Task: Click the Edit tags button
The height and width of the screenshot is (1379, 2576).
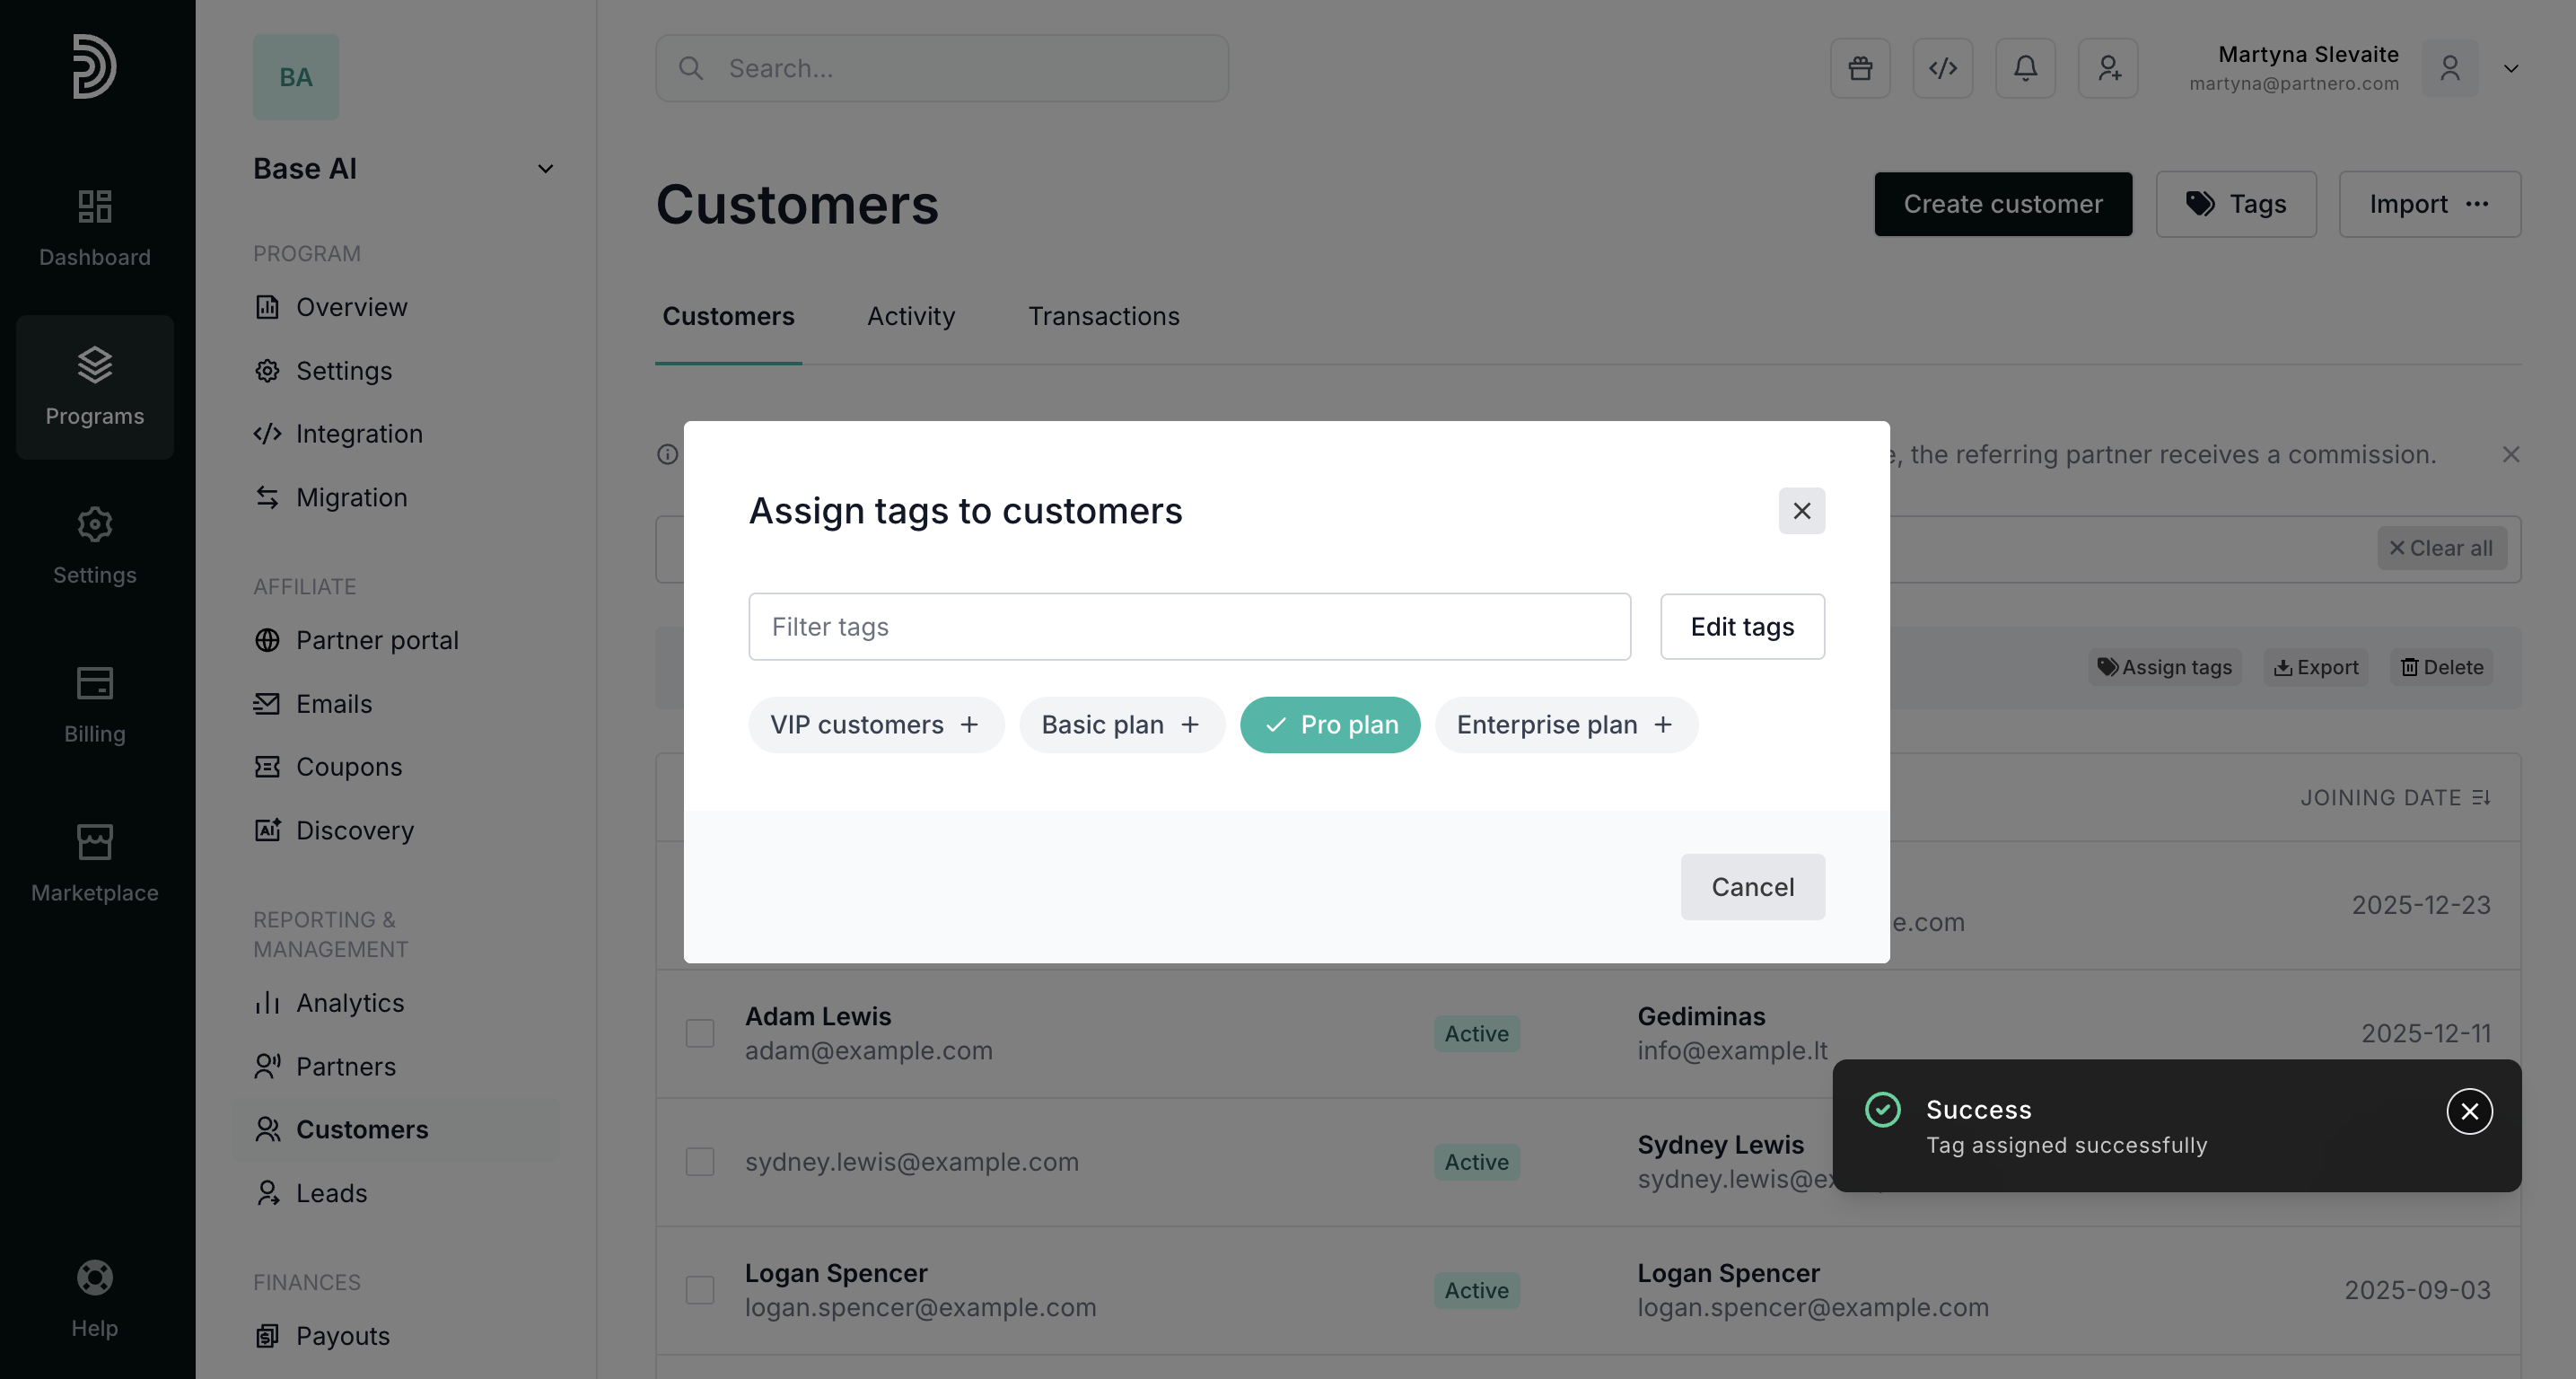Action: pyautogui.click(x=1742, y=627)
